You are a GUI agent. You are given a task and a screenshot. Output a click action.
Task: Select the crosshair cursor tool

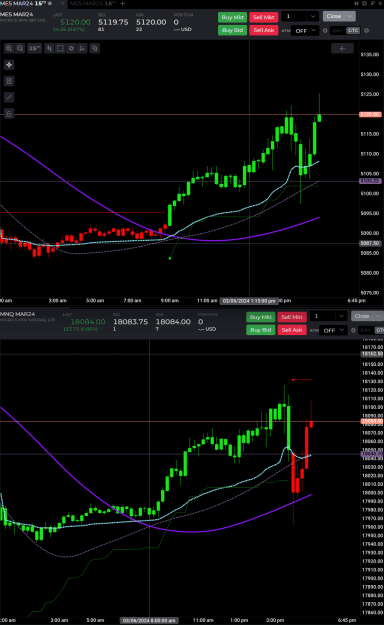pyautogui.click(x=9, y=65)
